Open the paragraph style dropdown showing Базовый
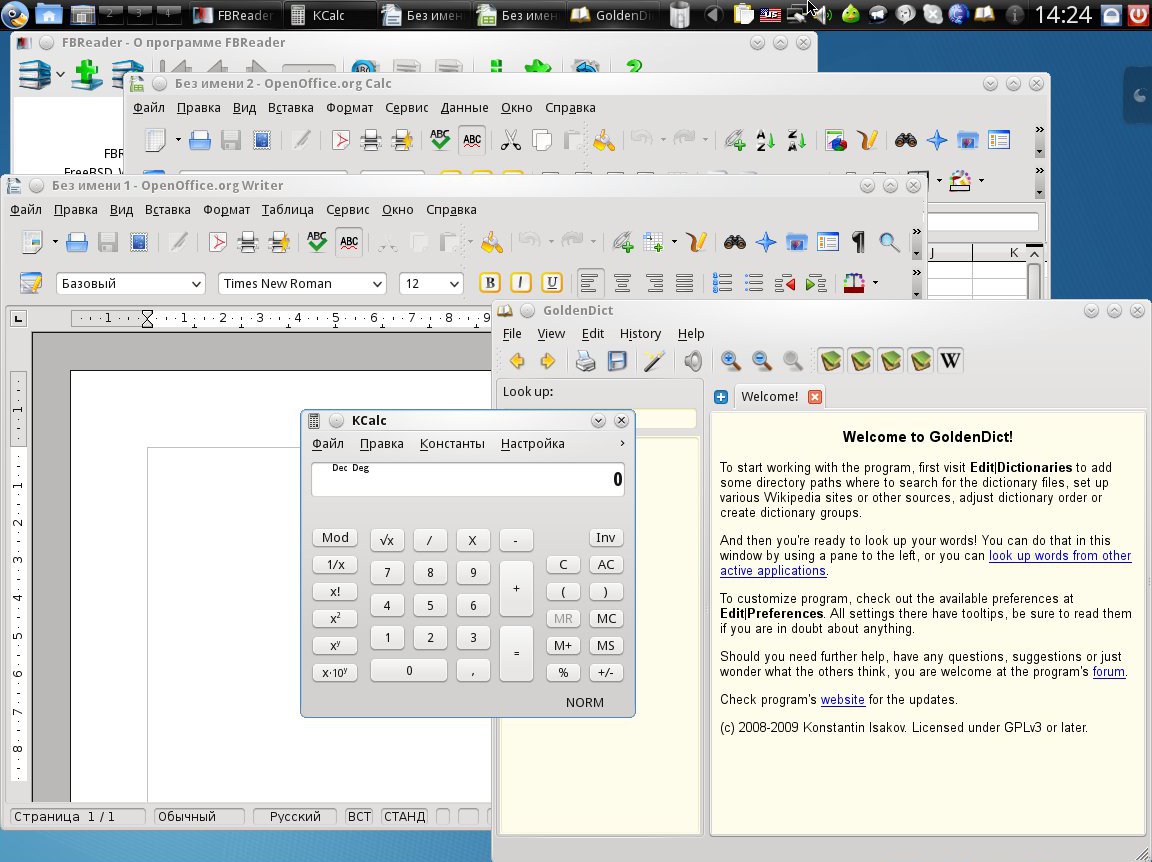Image resolution: width=1152 pixels, height=862 pixels. [x=196, y=284]
